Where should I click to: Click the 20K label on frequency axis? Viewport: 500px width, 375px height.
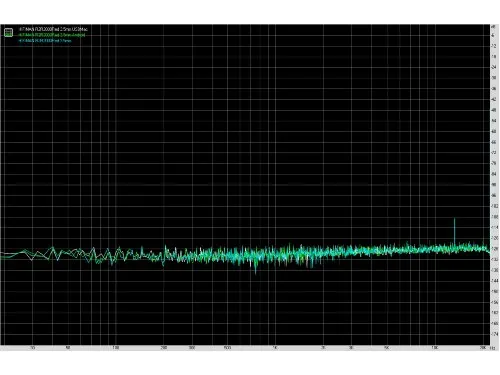[x=483, y=348]
